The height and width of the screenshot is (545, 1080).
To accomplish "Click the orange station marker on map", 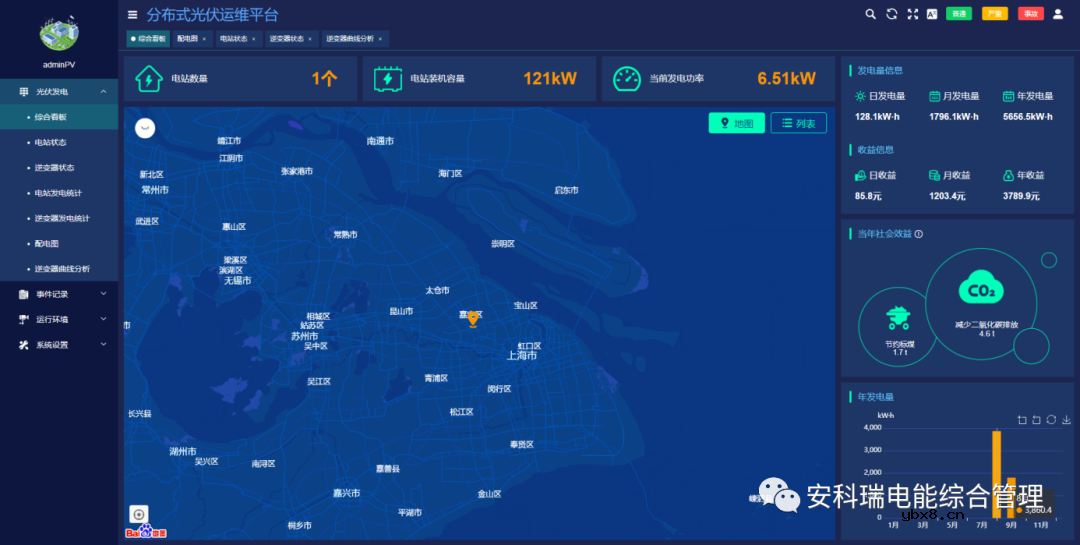I will point(473,319).
